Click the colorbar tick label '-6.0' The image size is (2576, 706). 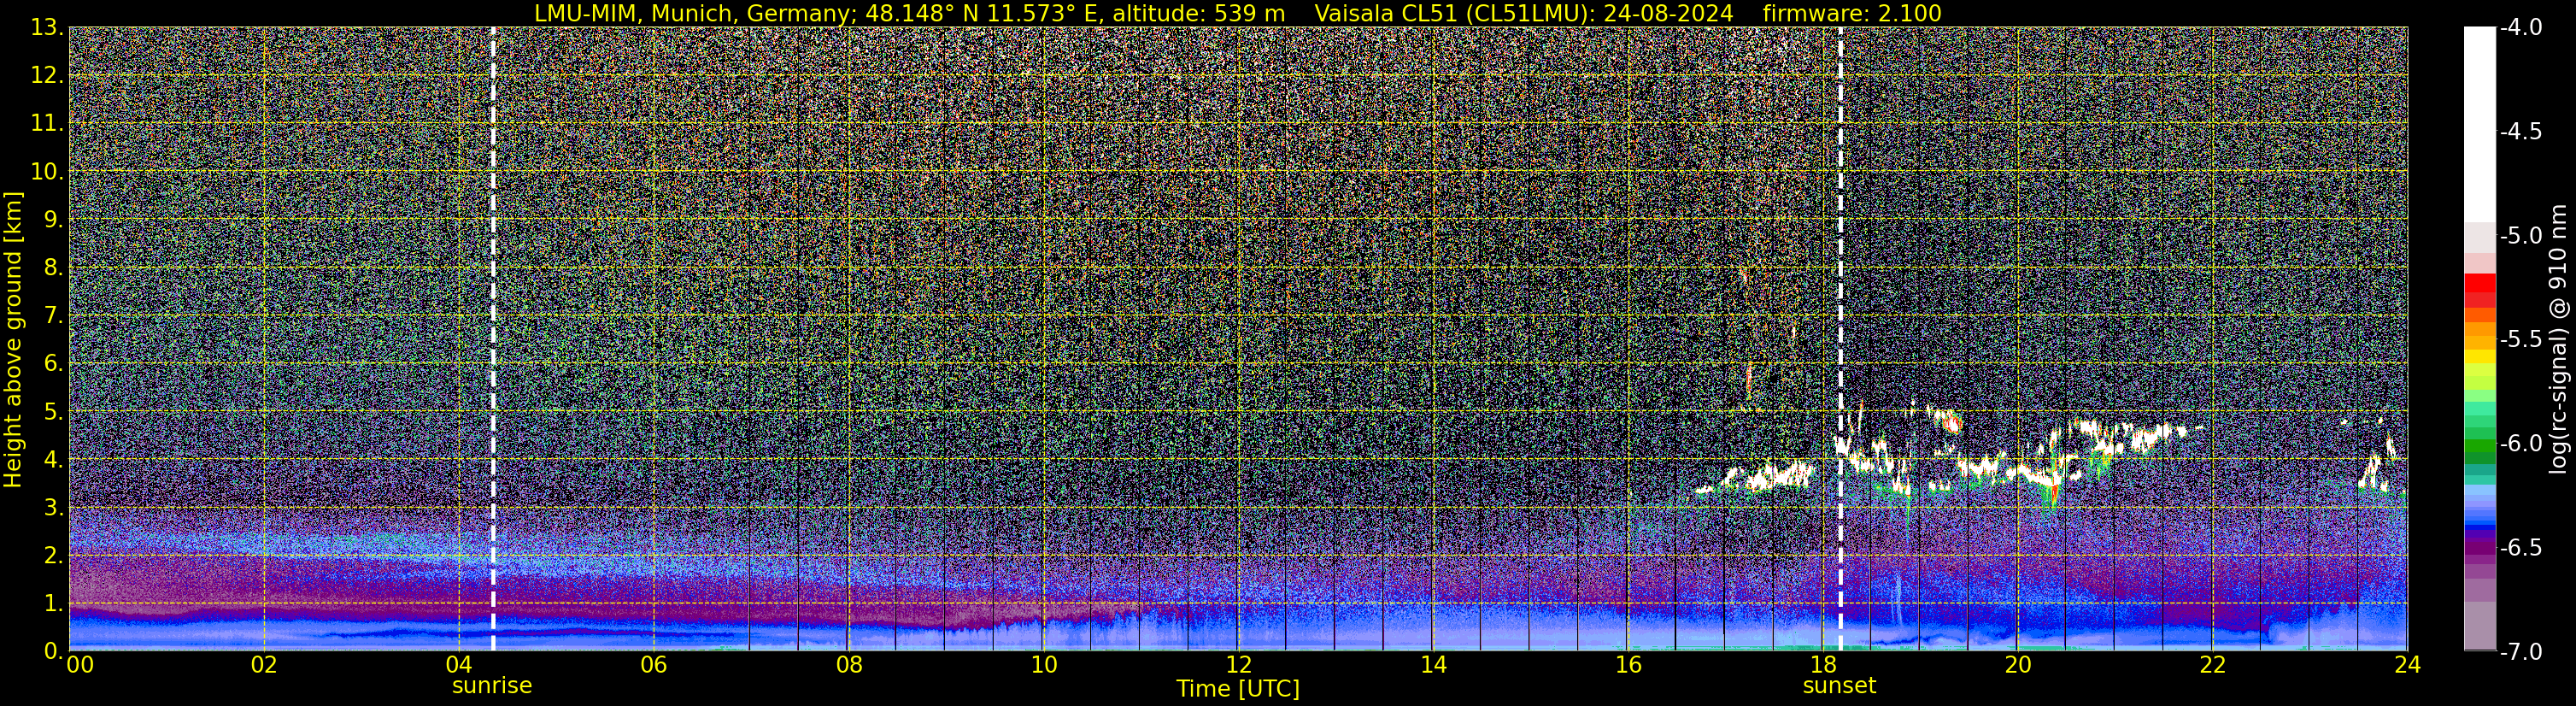(x=2521, y=443)
